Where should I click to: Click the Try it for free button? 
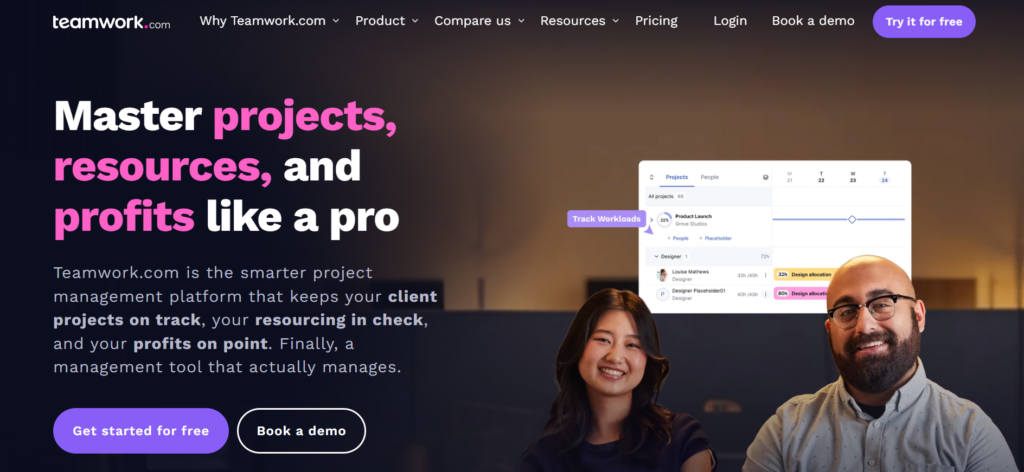924,22
